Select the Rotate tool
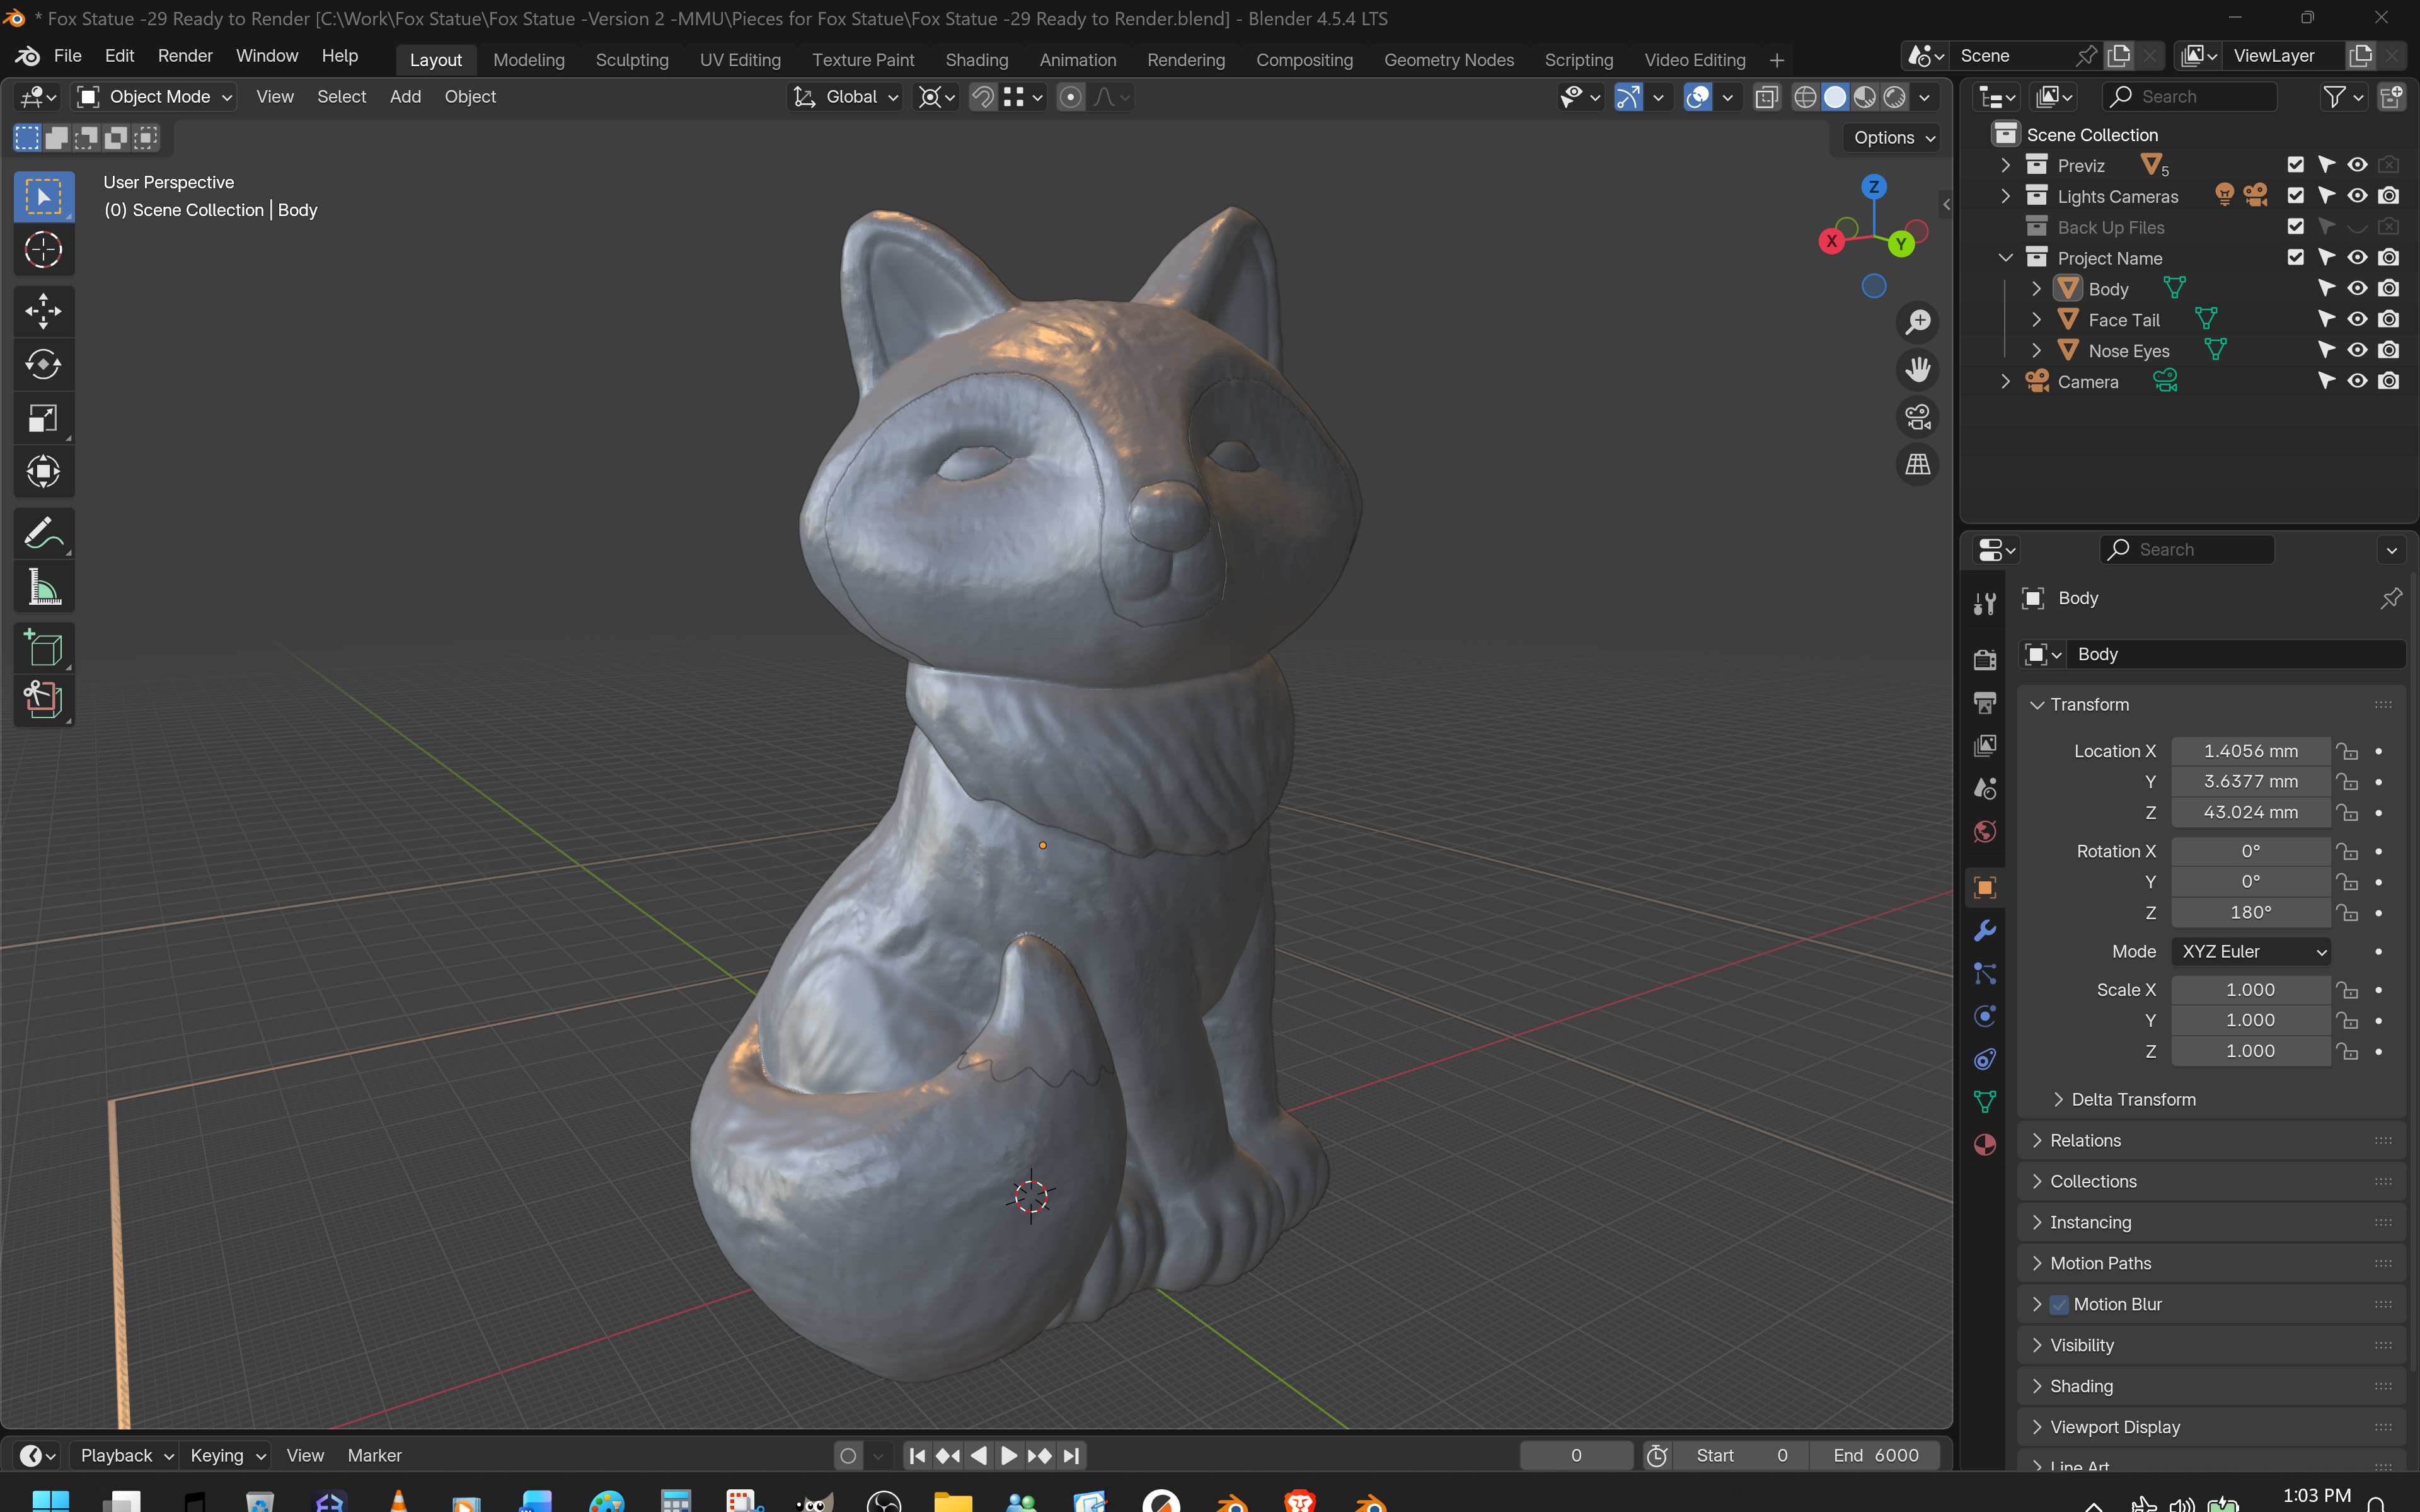Viewport: 2420px width, 1512px height. [43, 364]
